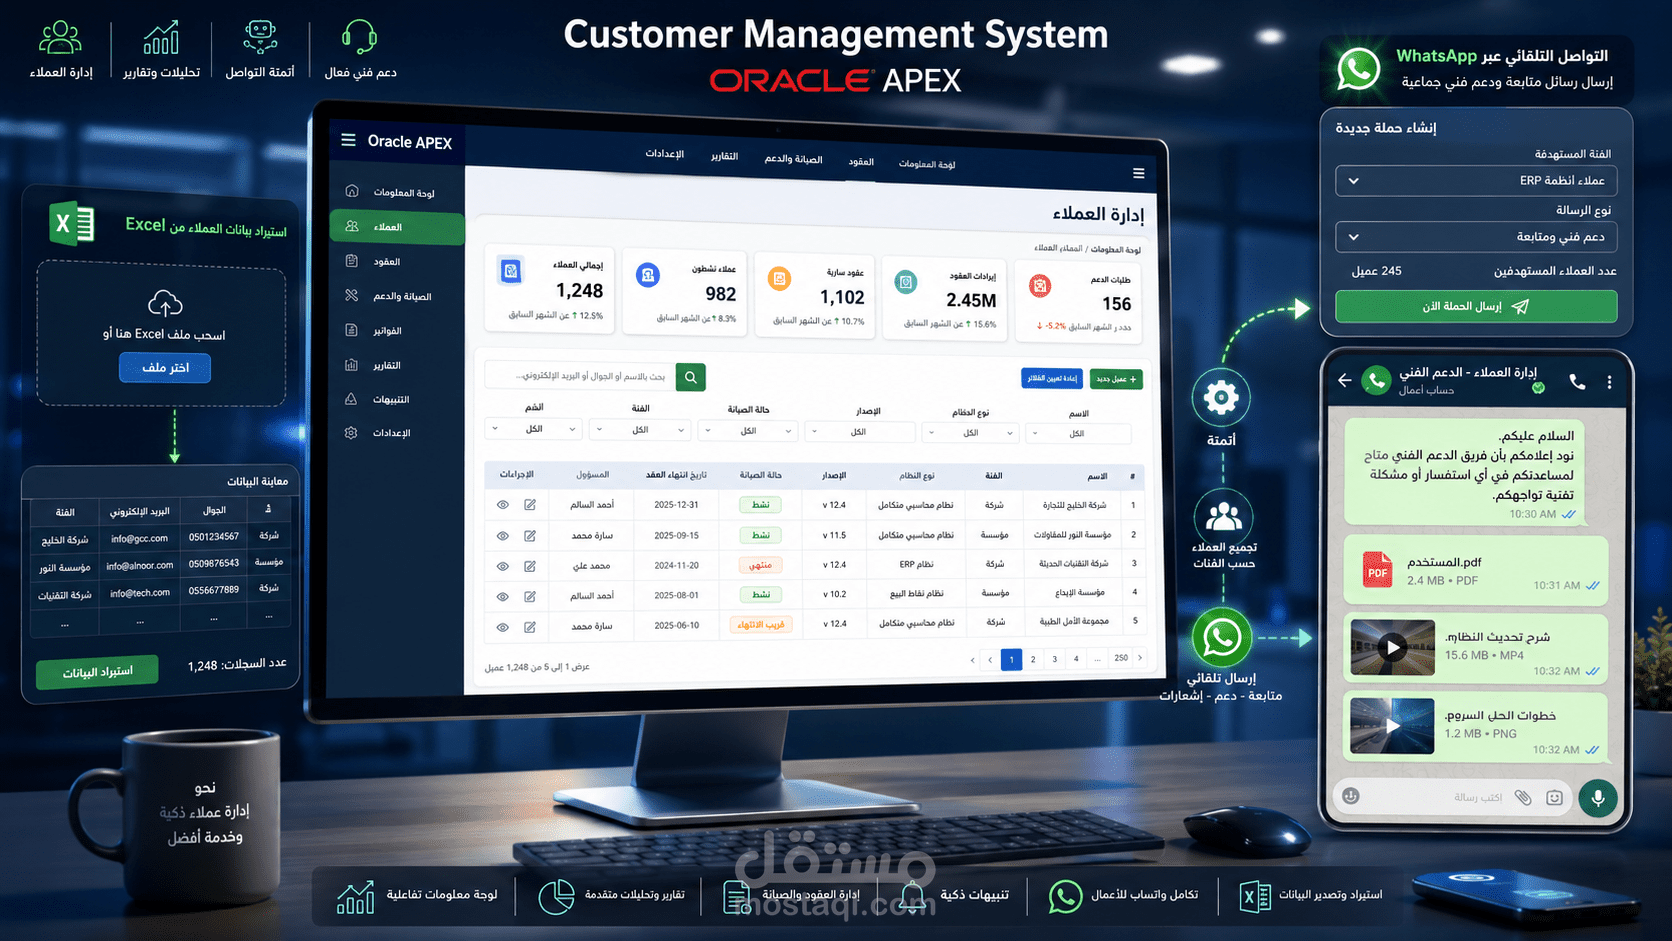Open sidebar item العقود (Contracts)
Screen dimensions: 1672x941
coord(396,261)
